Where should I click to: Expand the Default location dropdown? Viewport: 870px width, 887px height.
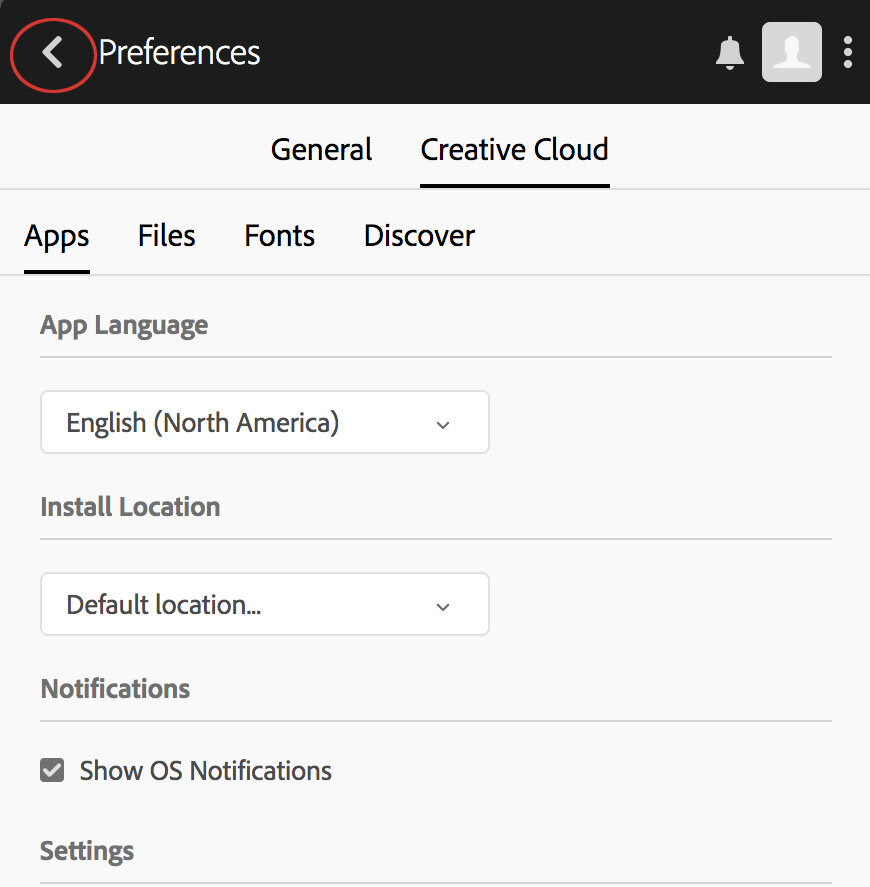265,604
